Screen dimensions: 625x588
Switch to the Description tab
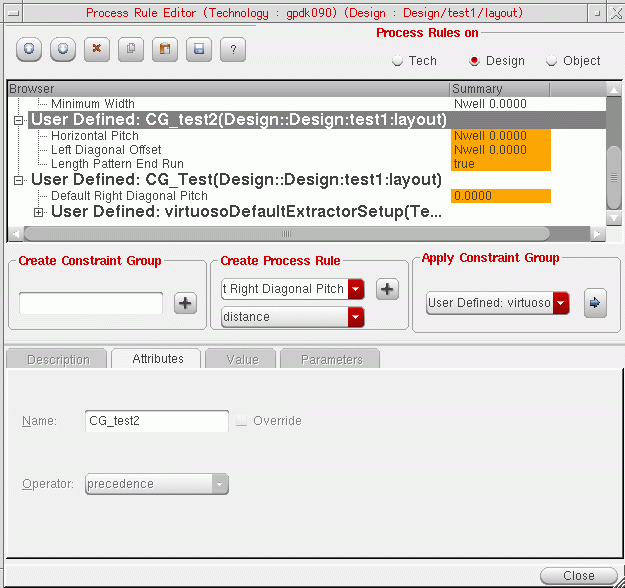tap(57, 359)
